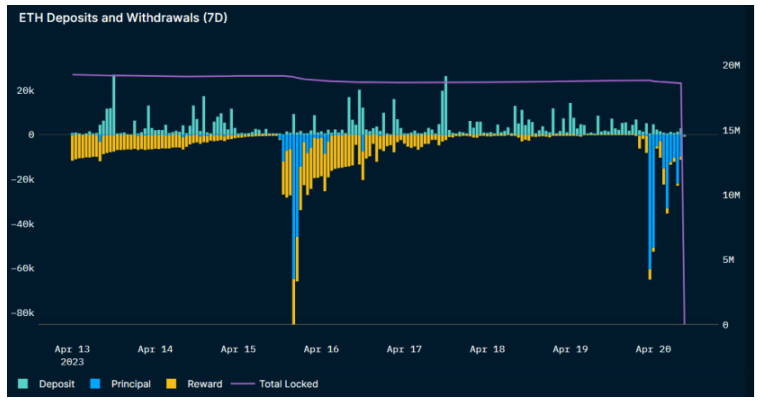The width and height of the screenshot is (762, 402).
Task: Click the 10M right axis value
Action: click(731, 195)
